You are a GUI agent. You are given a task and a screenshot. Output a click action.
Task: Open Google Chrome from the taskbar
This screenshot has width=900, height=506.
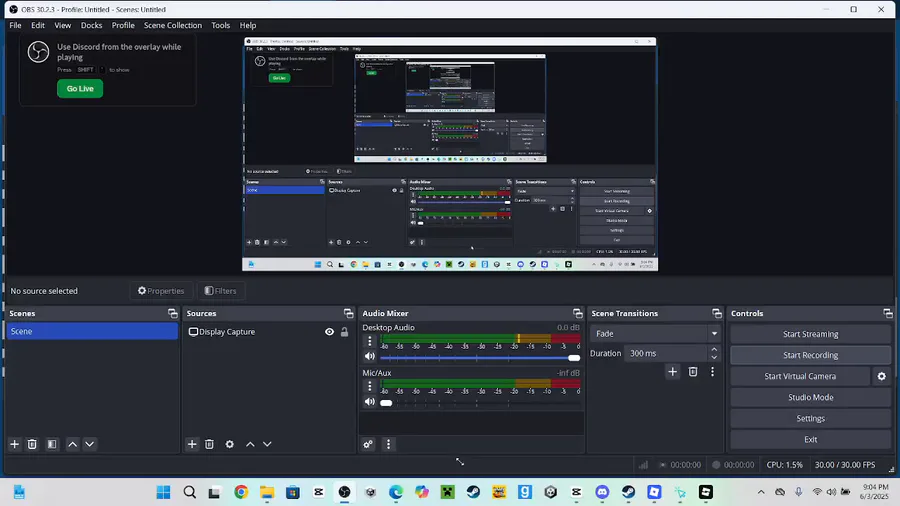[240, 492]
